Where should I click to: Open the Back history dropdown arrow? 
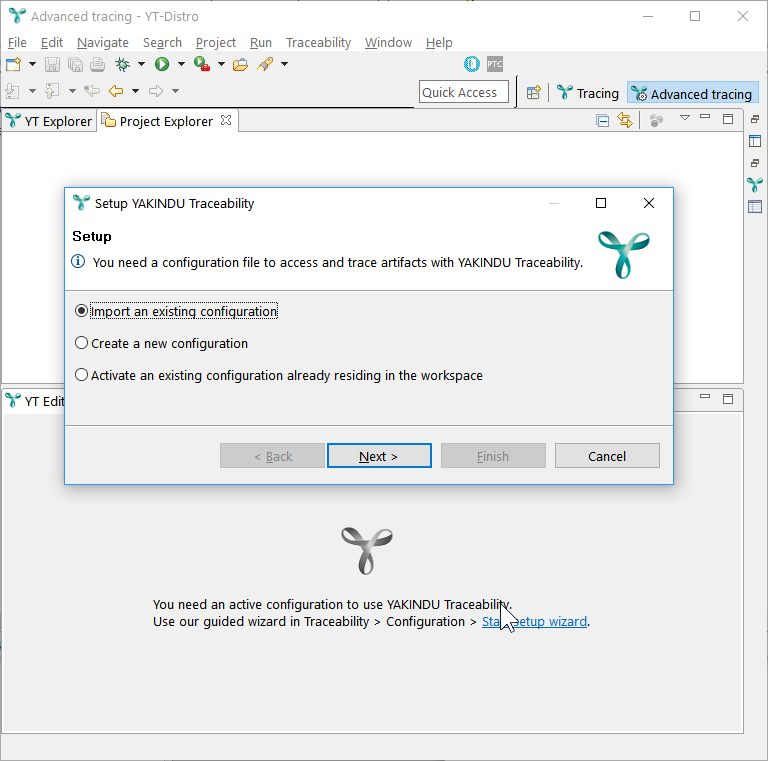pos(135,91)
